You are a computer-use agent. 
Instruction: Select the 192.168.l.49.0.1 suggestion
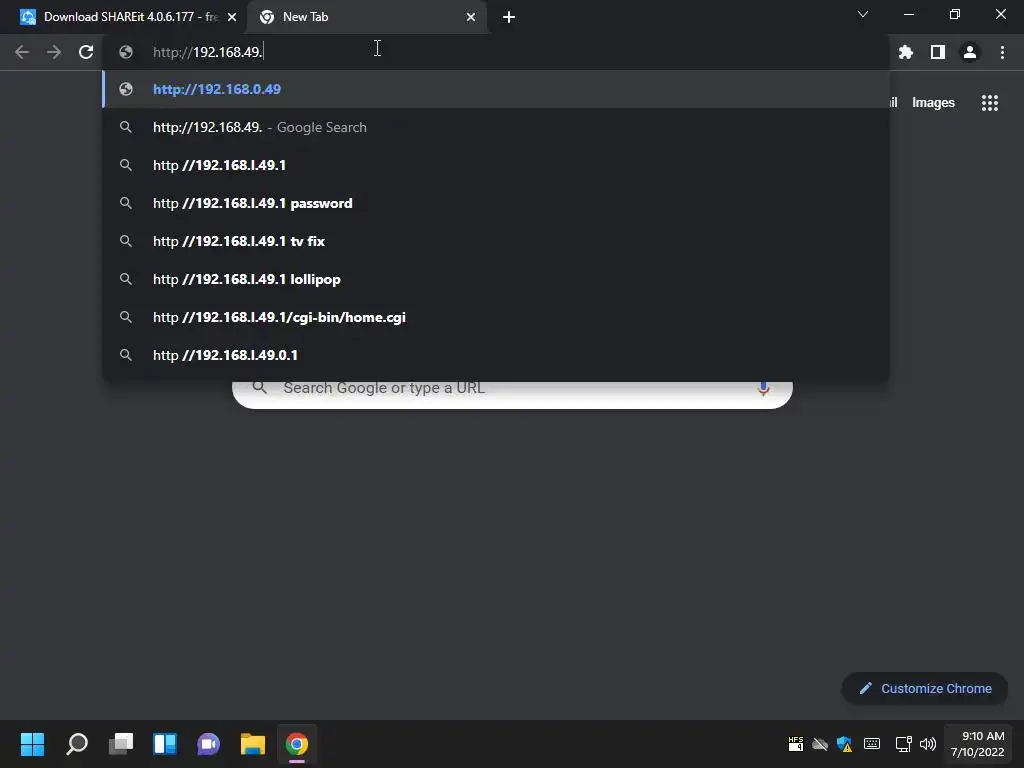[x=496, y=355]
